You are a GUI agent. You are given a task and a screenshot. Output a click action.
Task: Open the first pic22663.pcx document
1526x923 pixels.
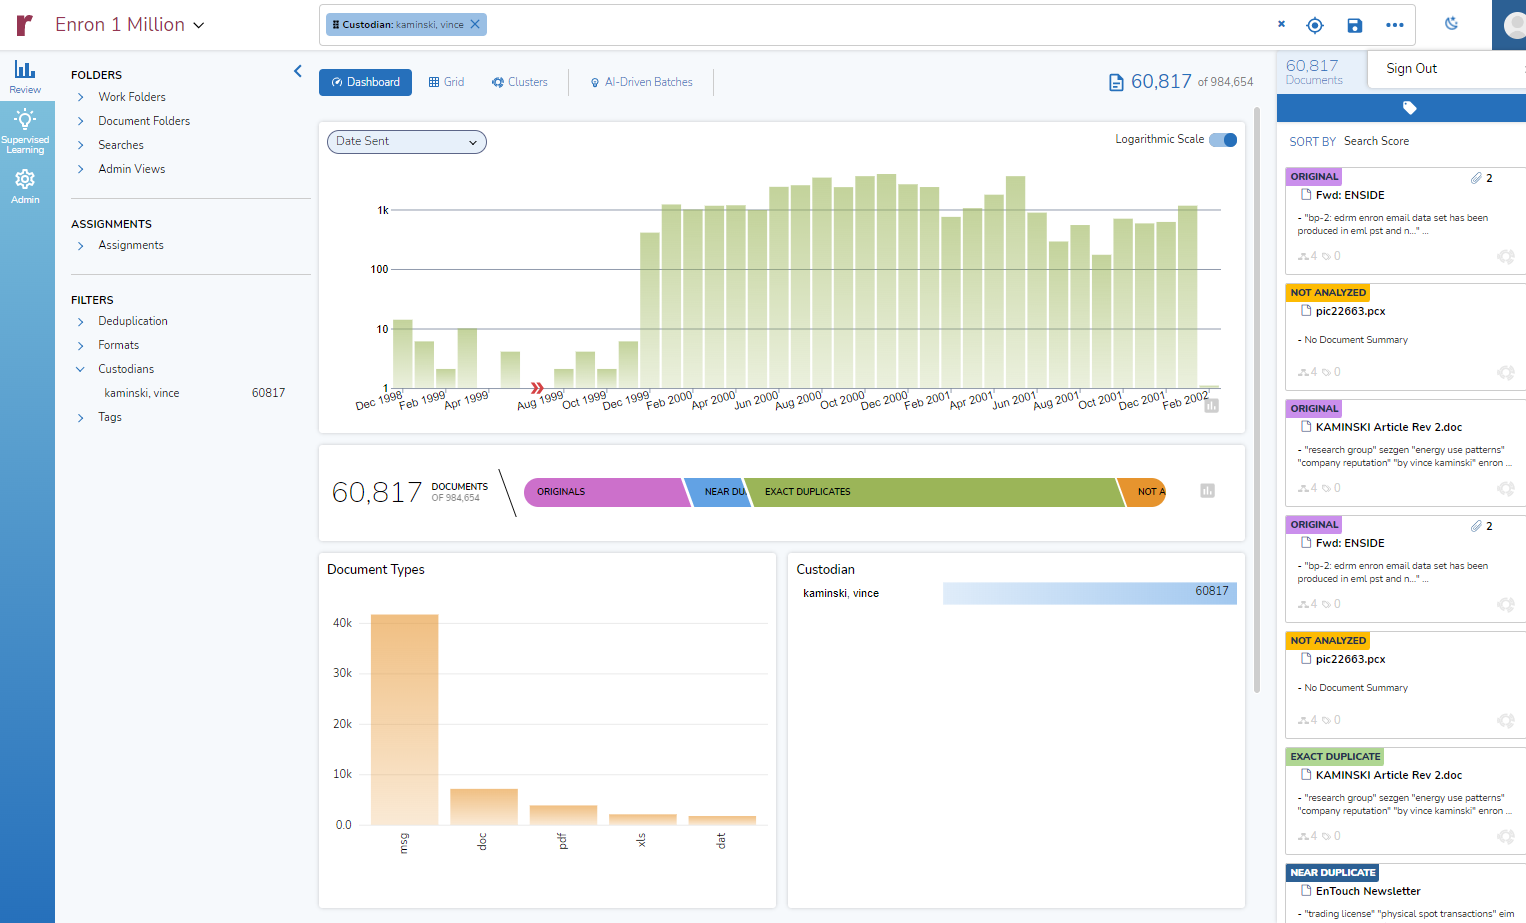1350,311
